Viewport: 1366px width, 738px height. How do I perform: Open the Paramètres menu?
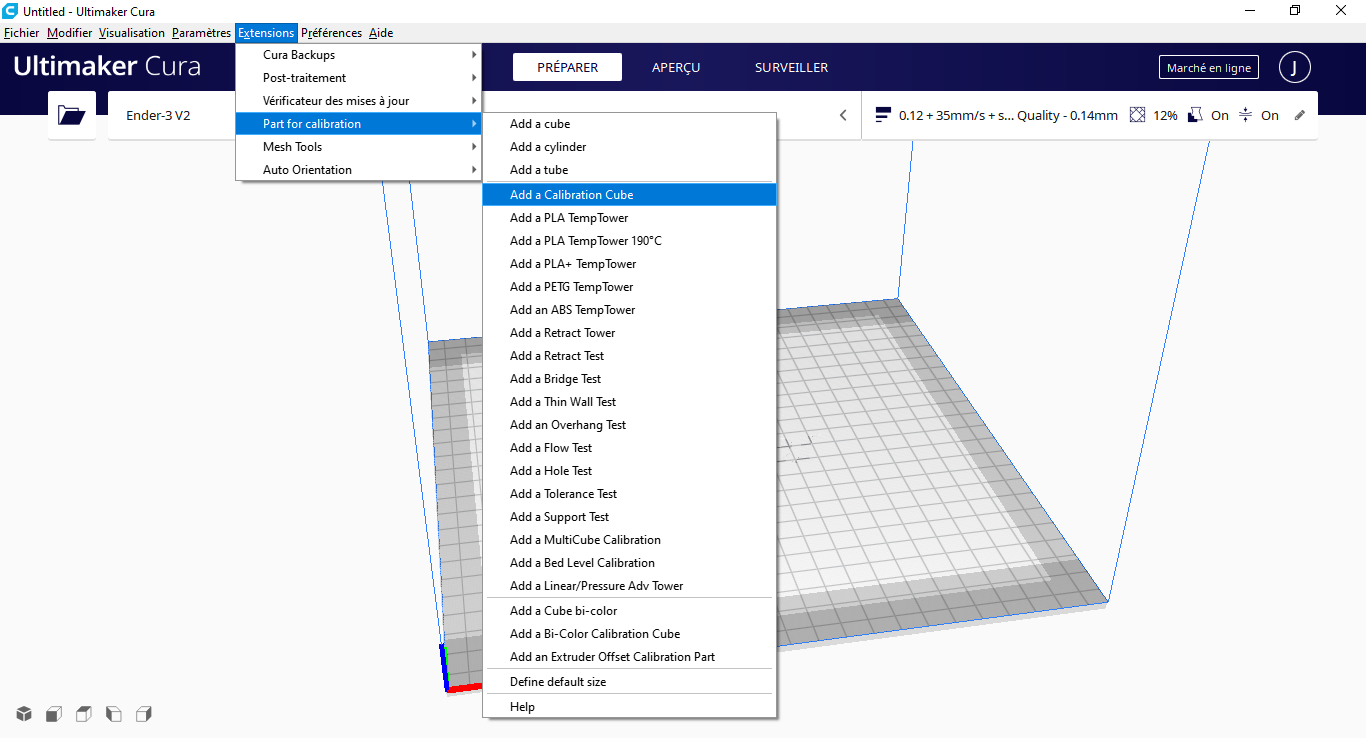[x=201, y=33]
